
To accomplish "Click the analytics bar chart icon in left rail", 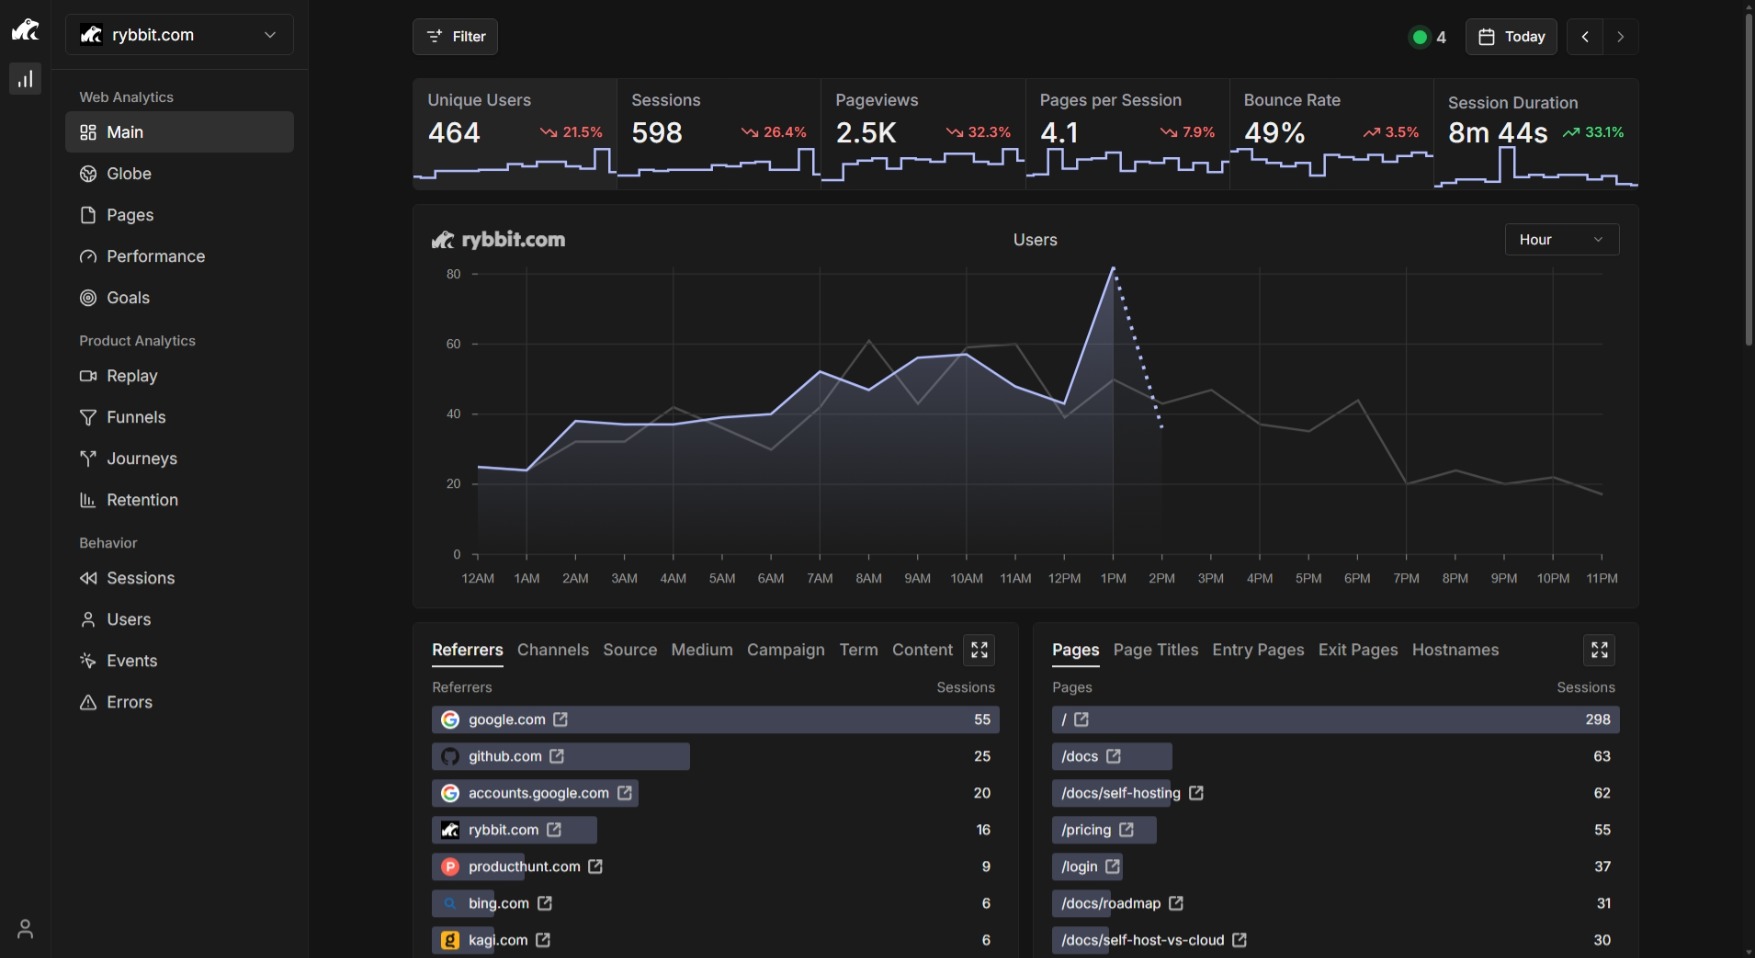I will pos(25,79).
